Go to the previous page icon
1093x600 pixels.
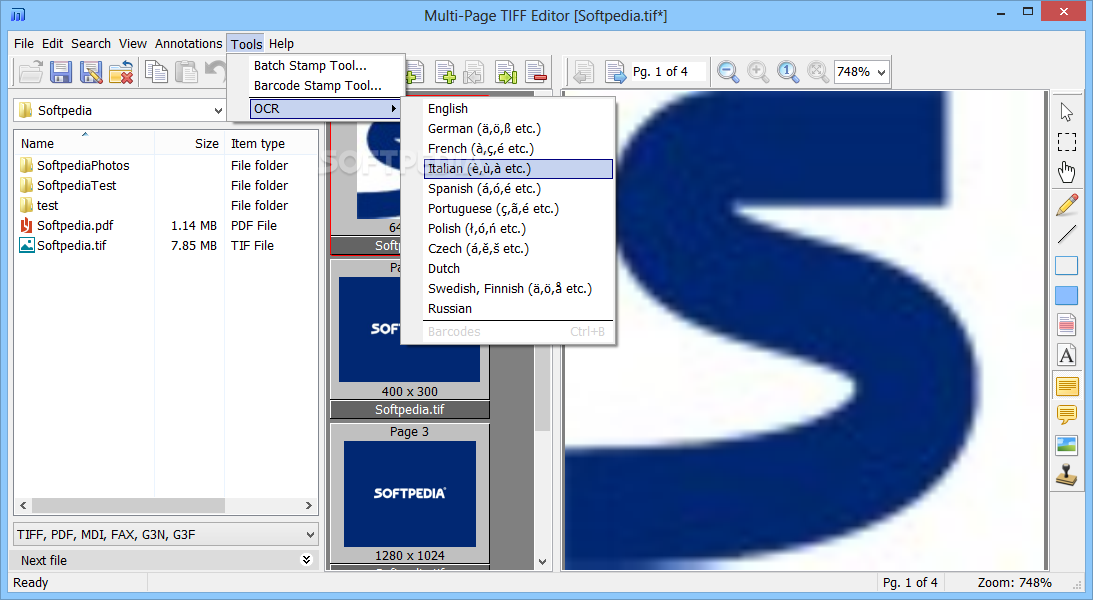[583, 72]
